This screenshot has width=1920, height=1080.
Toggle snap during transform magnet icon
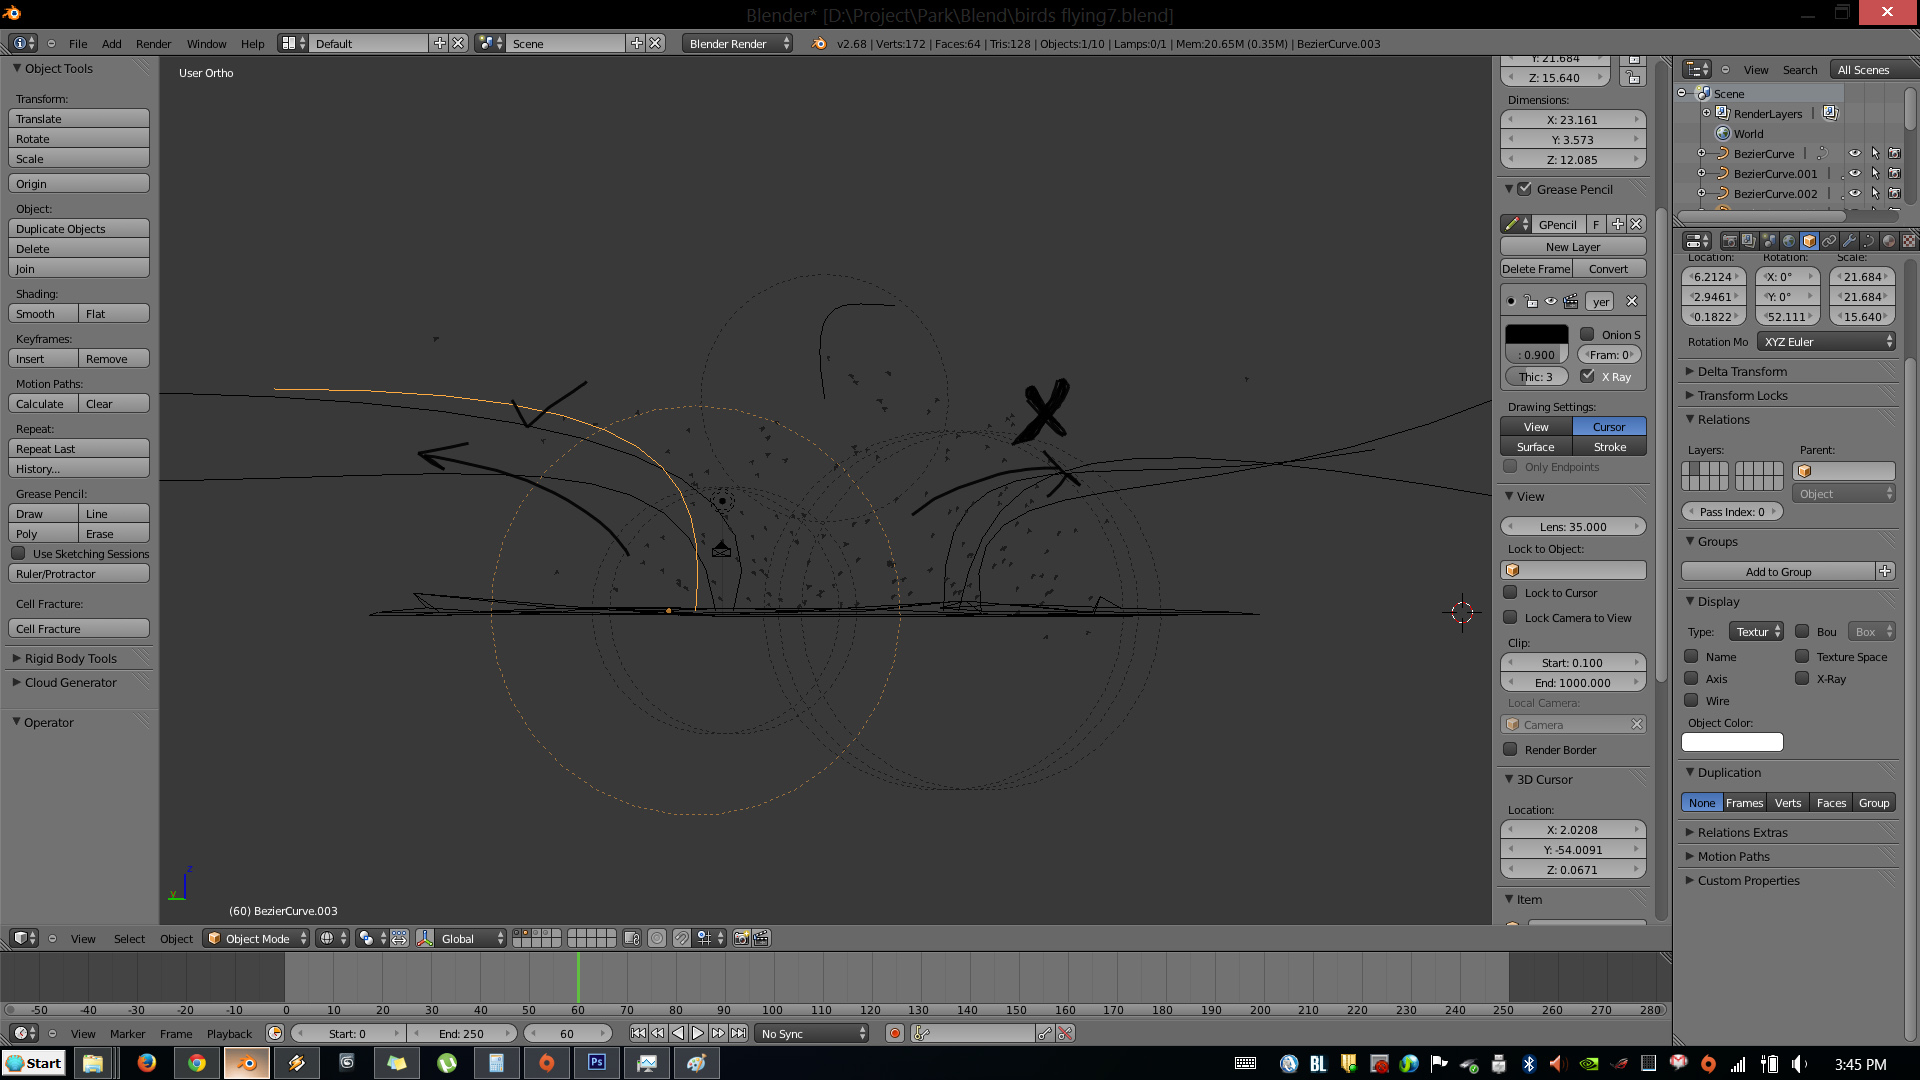(x=681, y=938)
